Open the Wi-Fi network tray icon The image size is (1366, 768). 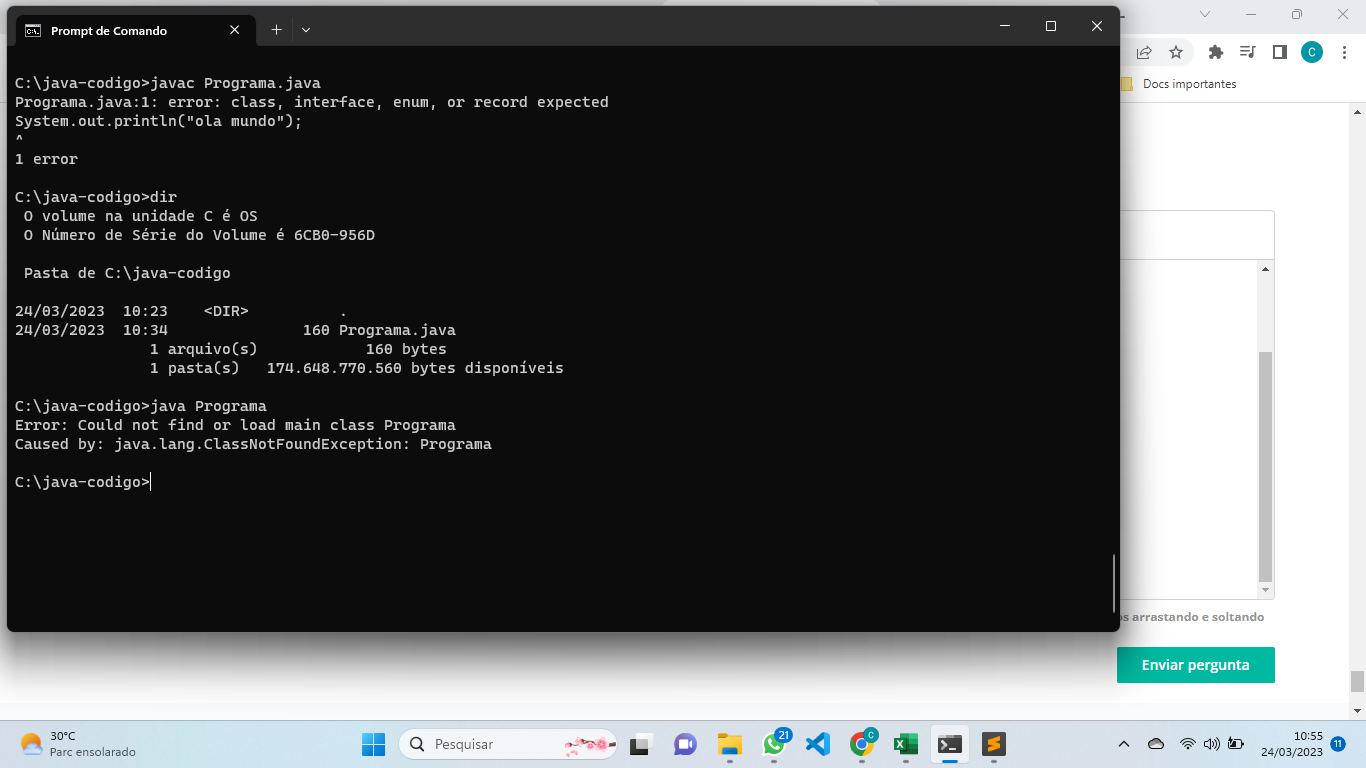[x=1188, y=744]
